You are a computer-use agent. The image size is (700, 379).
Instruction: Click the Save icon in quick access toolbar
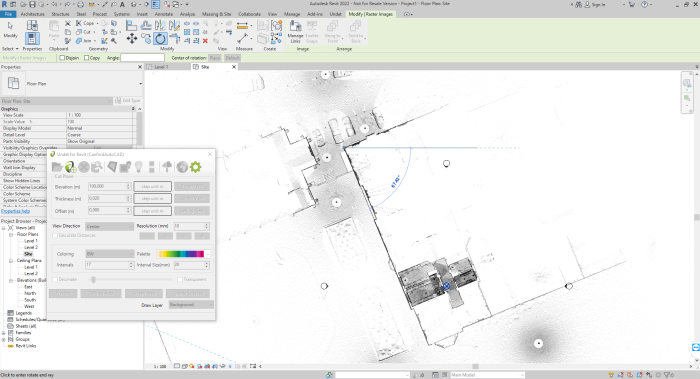point(32,4)
